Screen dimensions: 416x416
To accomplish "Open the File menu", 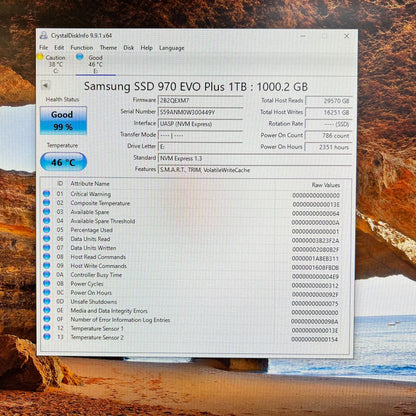I will pyautogui.click(x=44, y=48).
